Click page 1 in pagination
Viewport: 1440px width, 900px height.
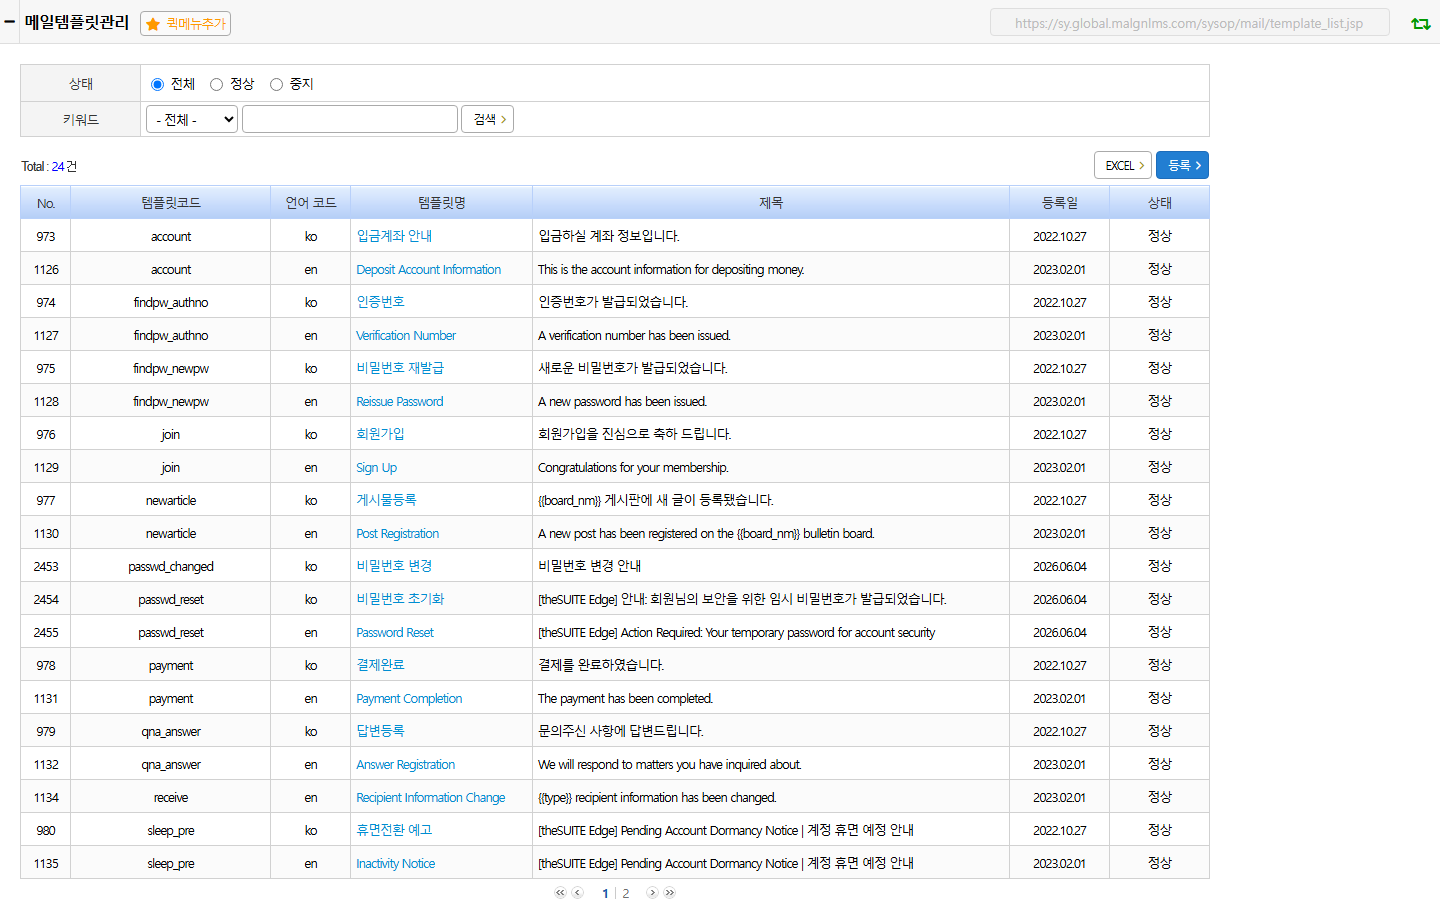[x=605, y=893]
